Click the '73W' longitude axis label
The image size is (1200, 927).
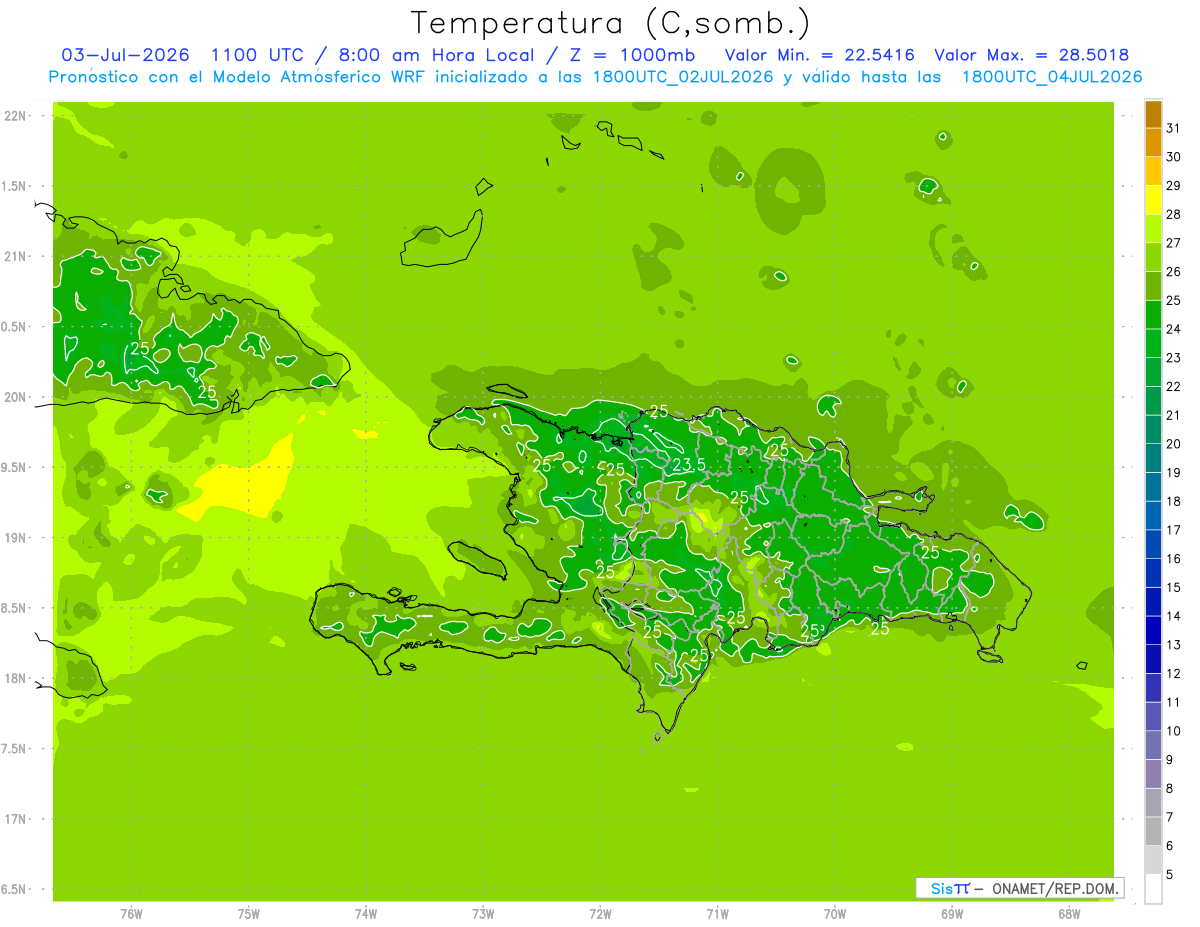pyautogui.click(x=483, y=914)
